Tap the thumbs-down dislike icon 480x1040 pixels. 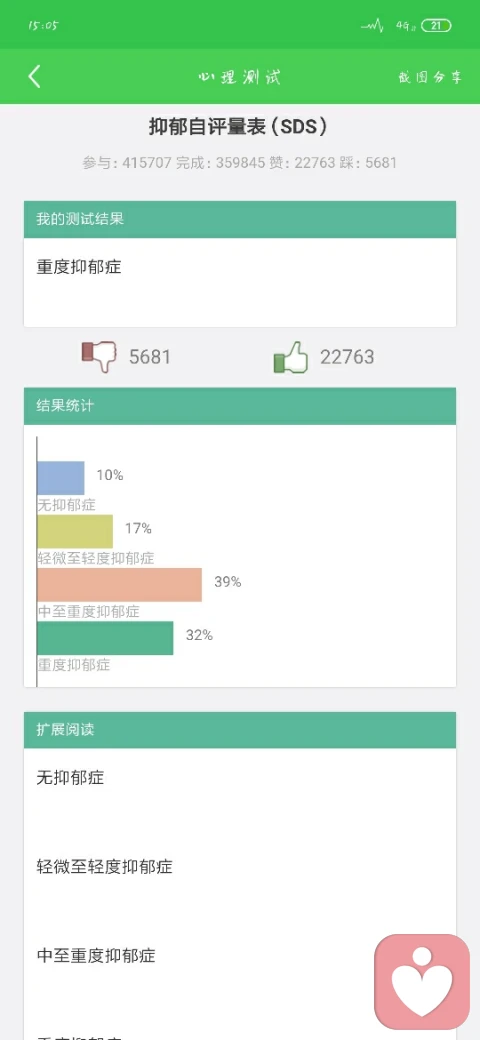[99, 357]
